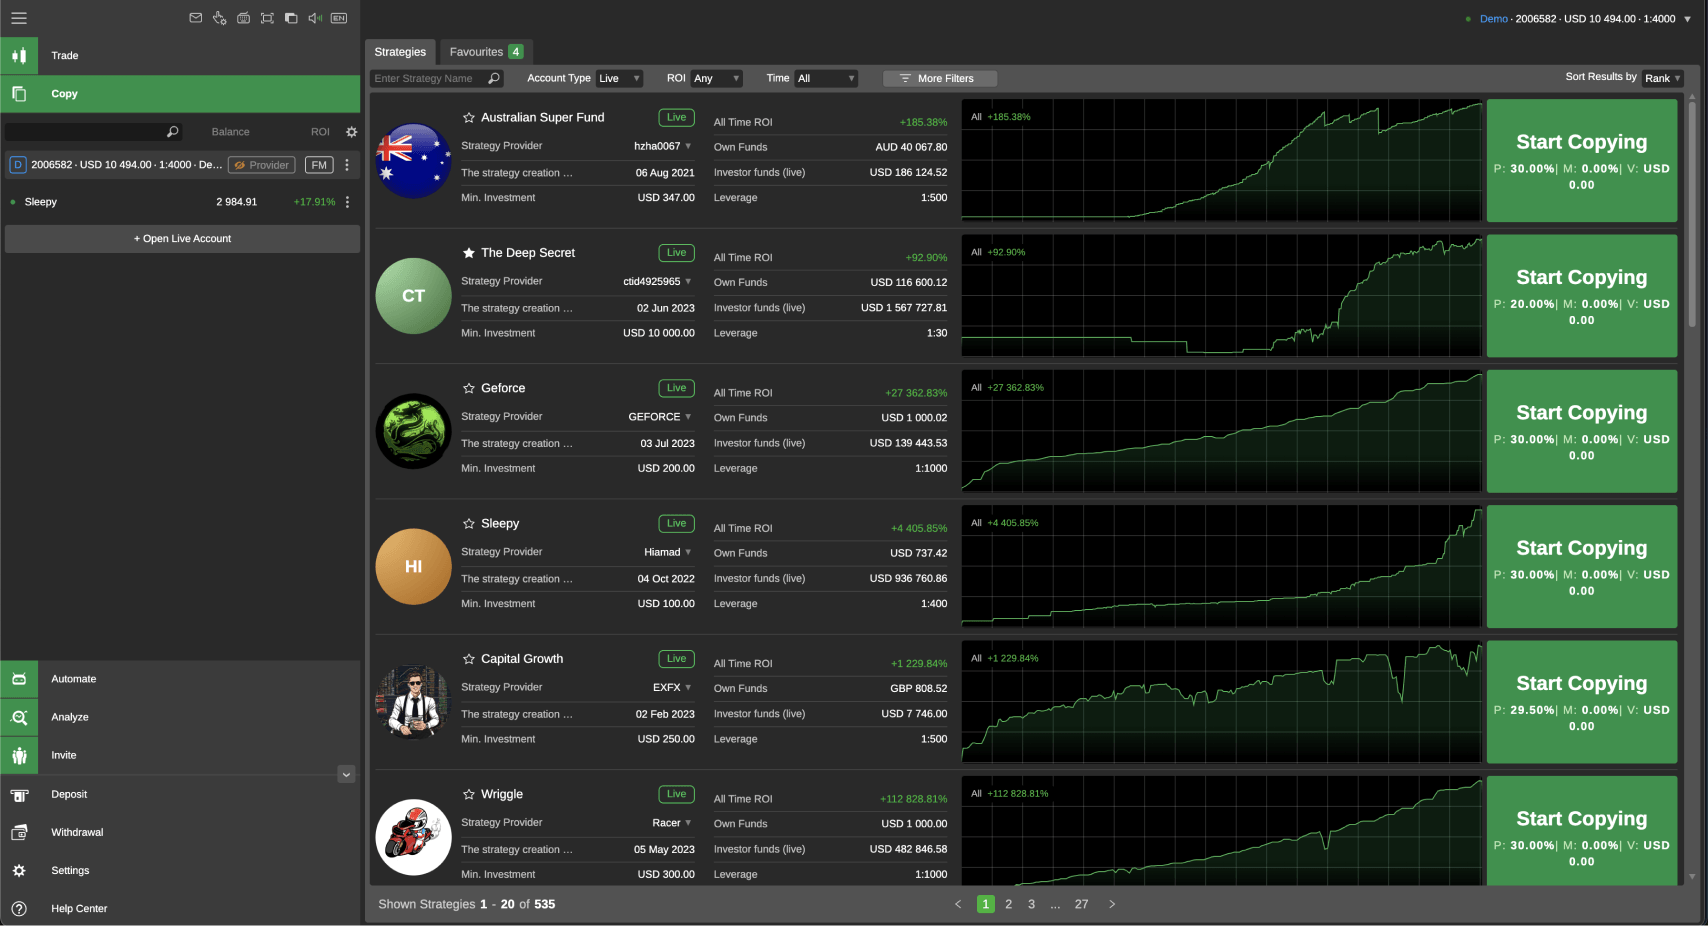Open the Deposit page from the sidebar
Viewport: 1708px width, 926px height.
68,794
